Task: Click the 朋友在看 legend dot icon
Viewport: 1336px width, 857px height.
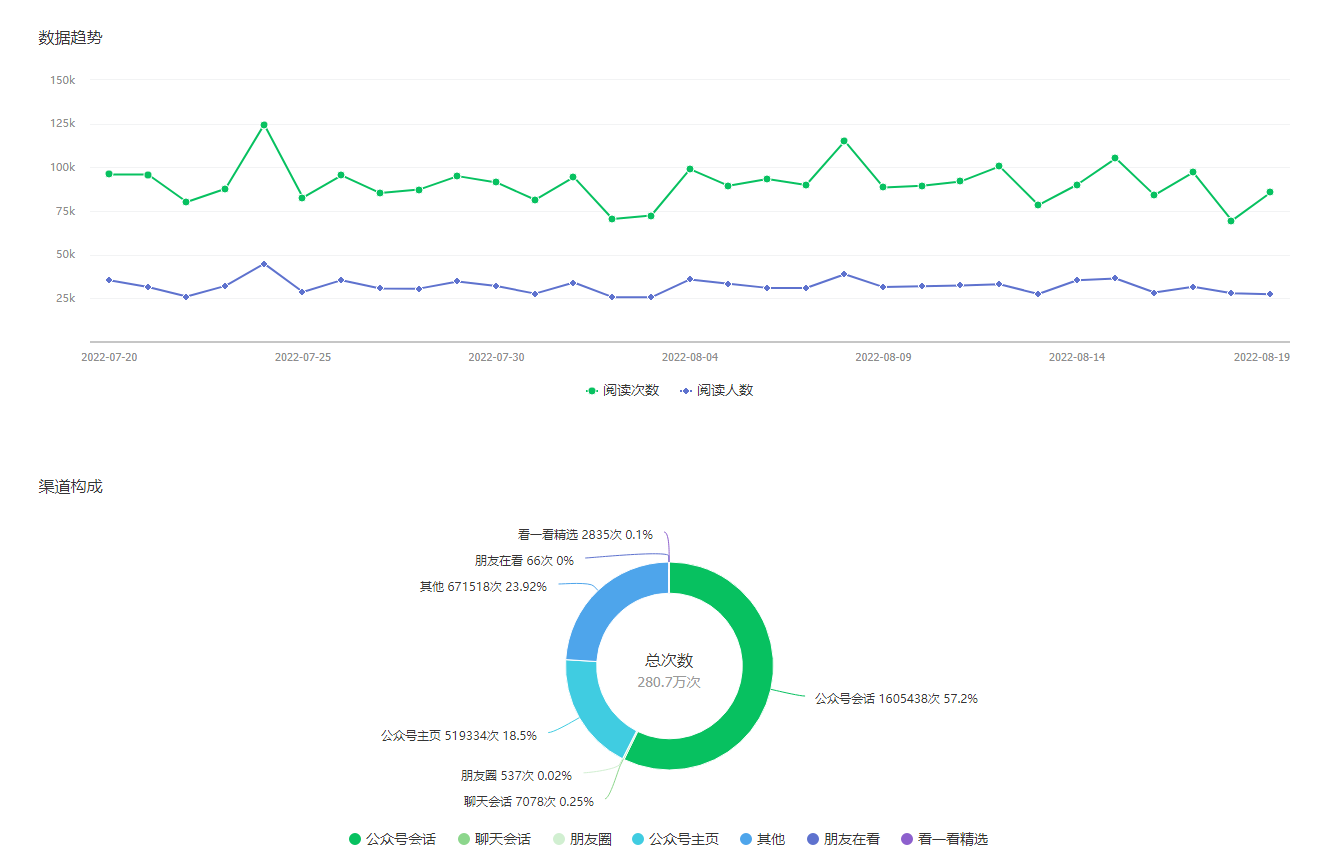Action: pyautogui.click(x=813, y=839)
